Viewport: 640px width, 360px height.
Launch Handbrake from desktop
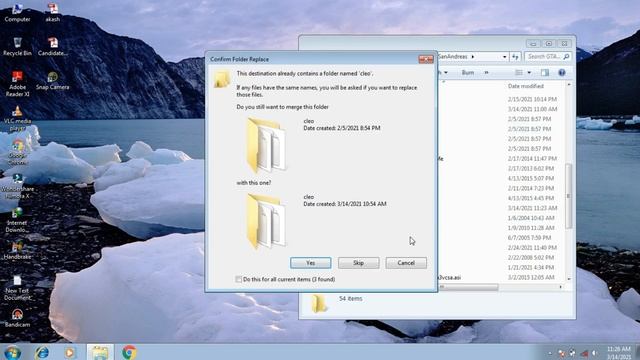17,250
